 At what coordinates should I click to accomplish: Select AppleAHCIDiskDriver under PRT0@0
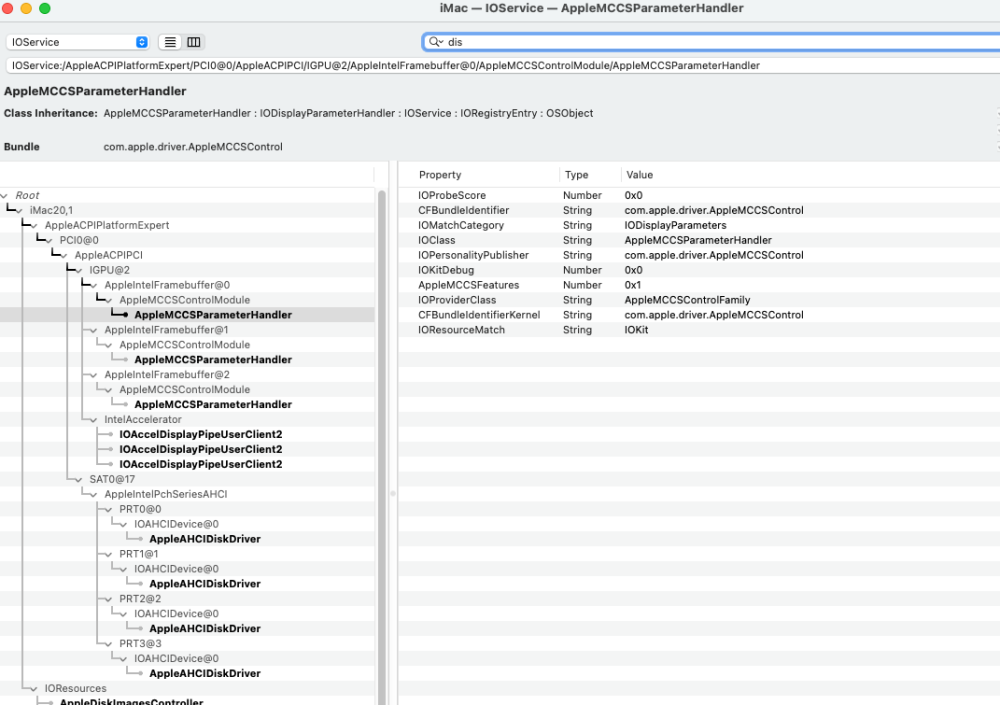205,539
